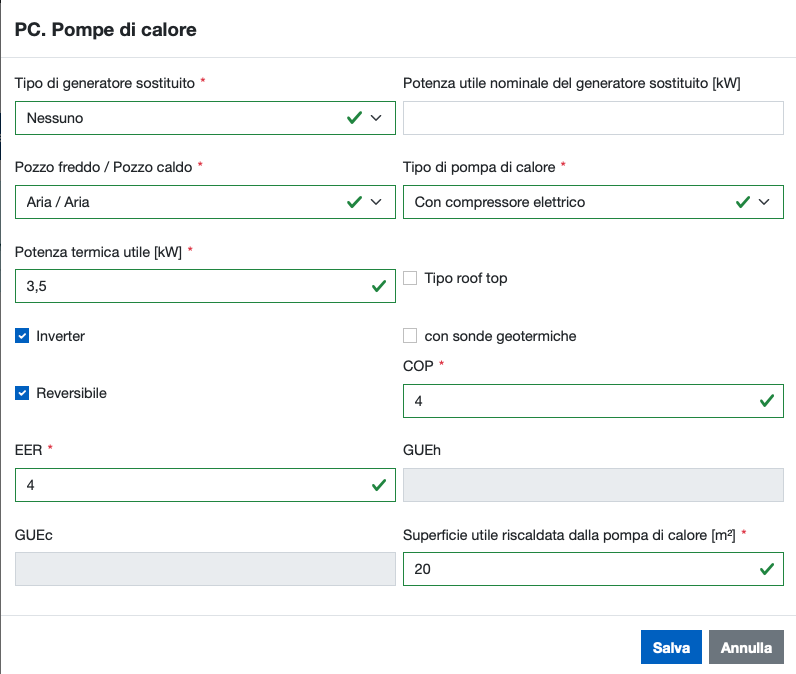796x674 pixels.
Task: Click the Salva button
Action: coord(671,647)
